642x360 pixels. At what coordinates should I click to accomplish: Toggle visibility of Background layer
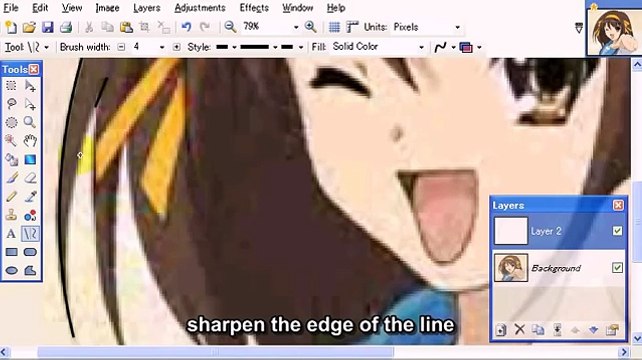[x=617, y=267]
